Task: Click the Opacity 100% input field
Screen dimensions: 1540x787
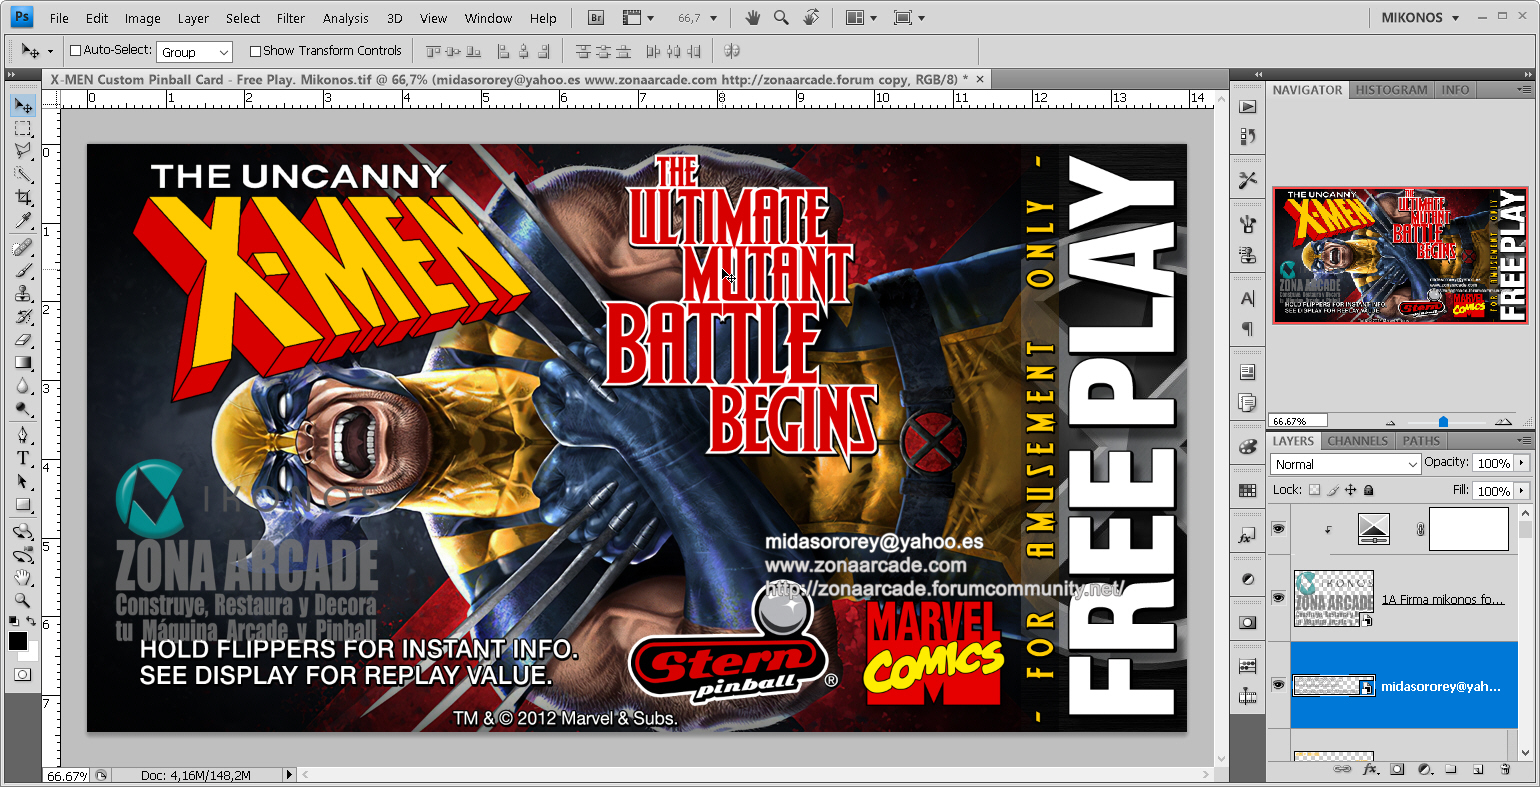Action: click(x=1494, y=463)
